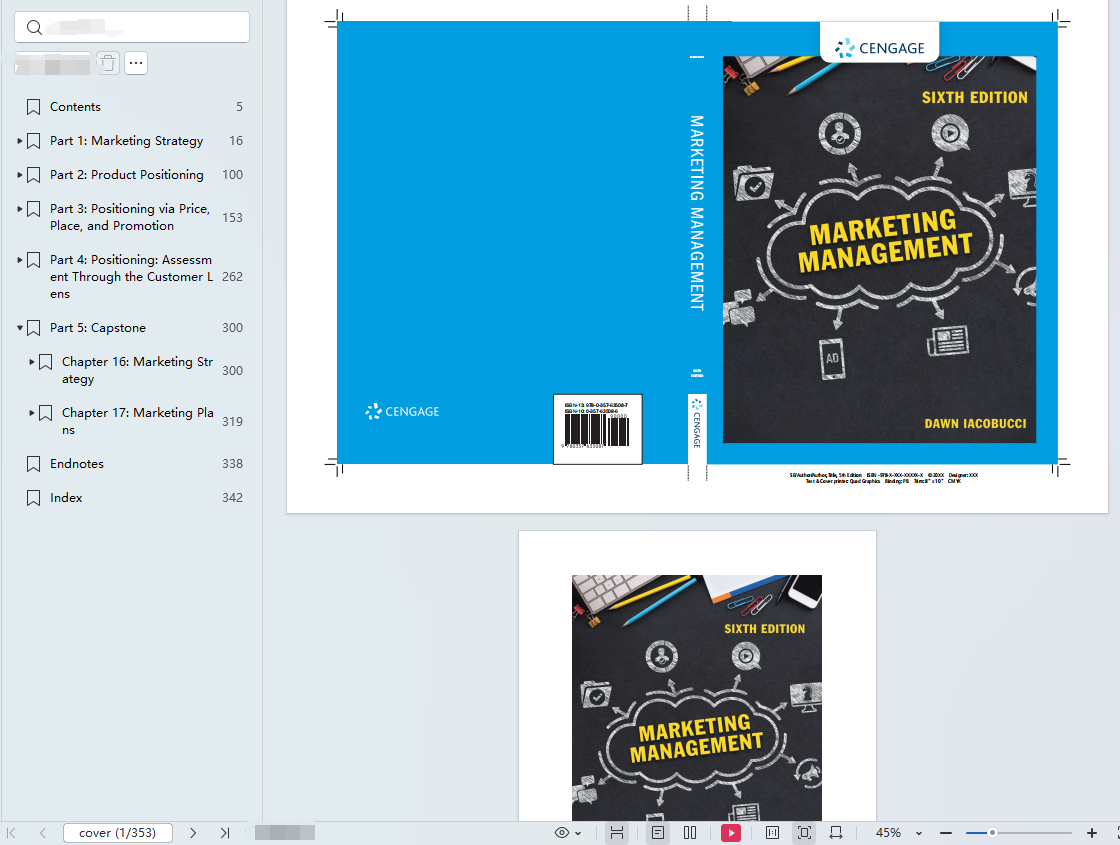Expand the Part 4 bookmark section
This screenshot has height=845, width=1120.
[x=20, y=259]
